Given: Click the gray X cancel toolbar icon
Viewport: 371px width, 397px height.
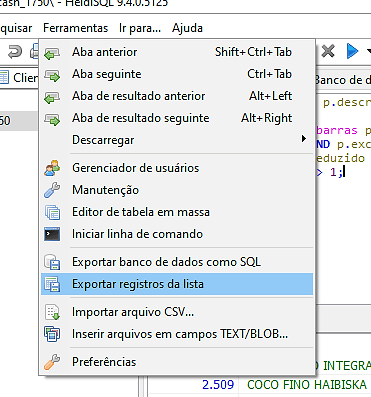Looking at the screenshot, I should [328, 51].
